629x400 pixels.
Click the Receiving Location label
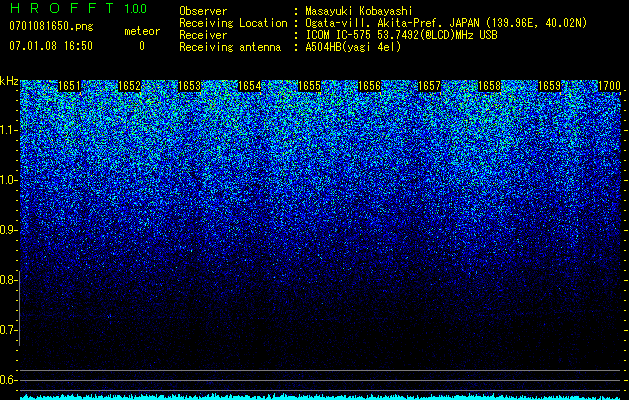click(x=233, y=24)
